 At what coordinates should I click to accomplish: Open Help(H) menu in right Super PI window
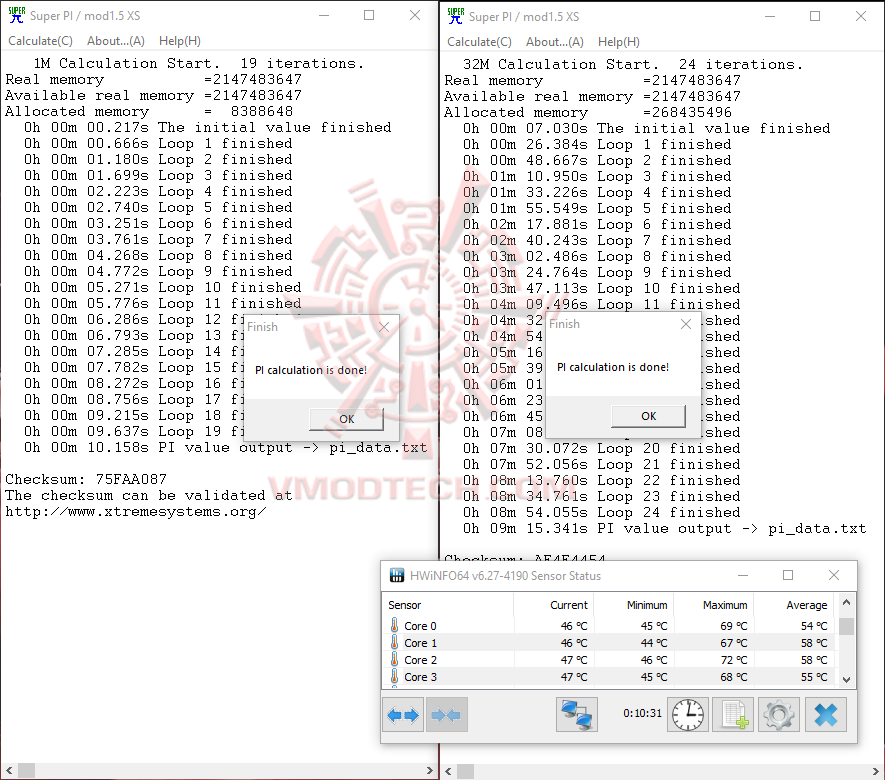tap(619, 42)
